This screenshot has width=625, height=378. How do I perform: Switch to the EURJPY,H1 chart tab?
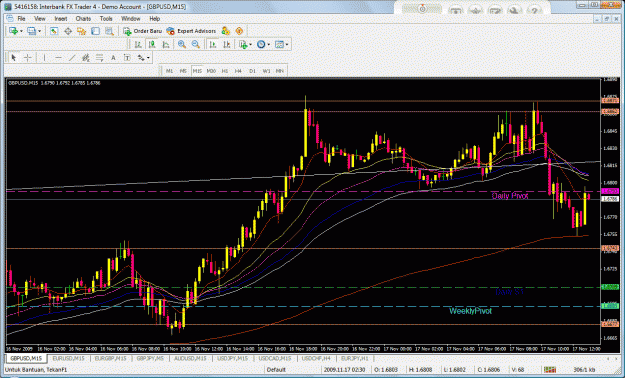(355, 358)
